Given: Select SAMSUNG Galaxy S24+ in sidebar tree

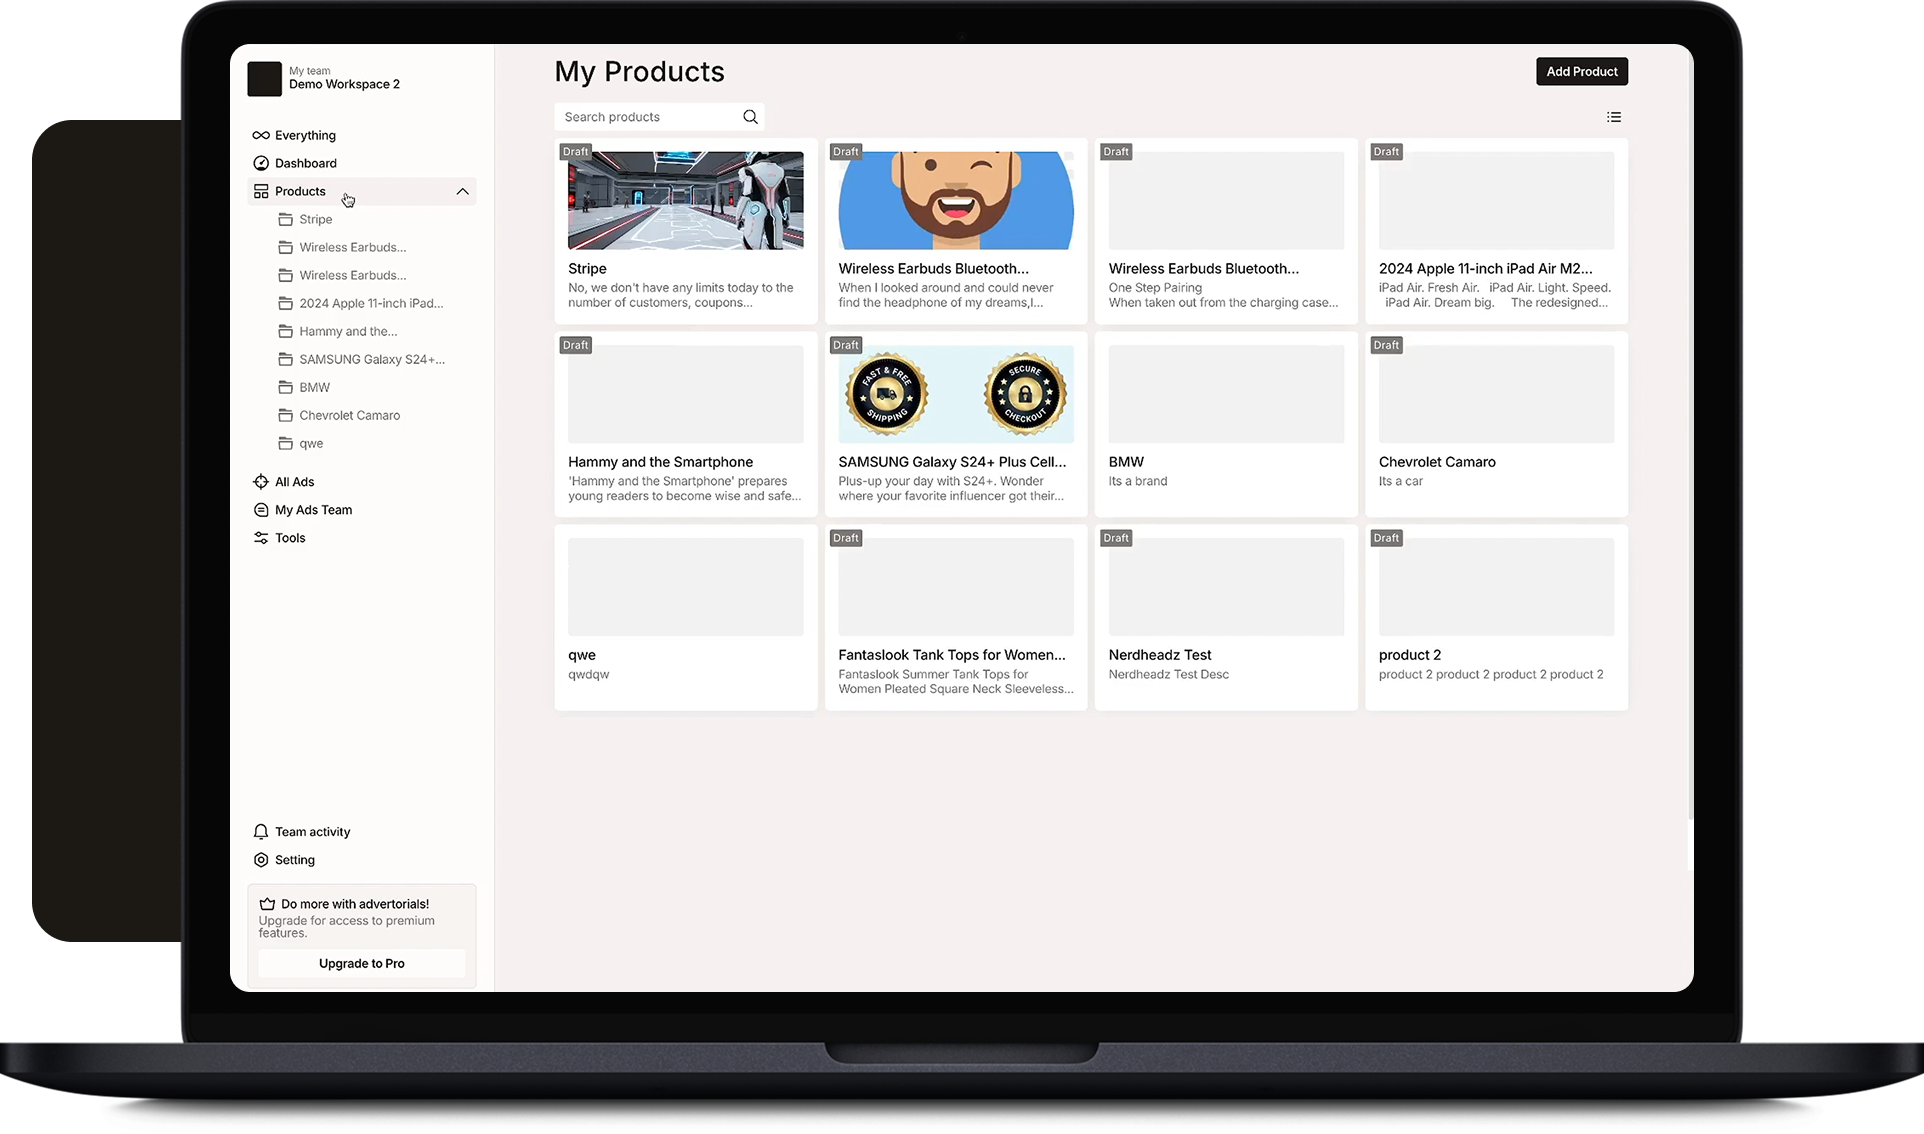Looking at the screenshot, I should pos(372,359).
